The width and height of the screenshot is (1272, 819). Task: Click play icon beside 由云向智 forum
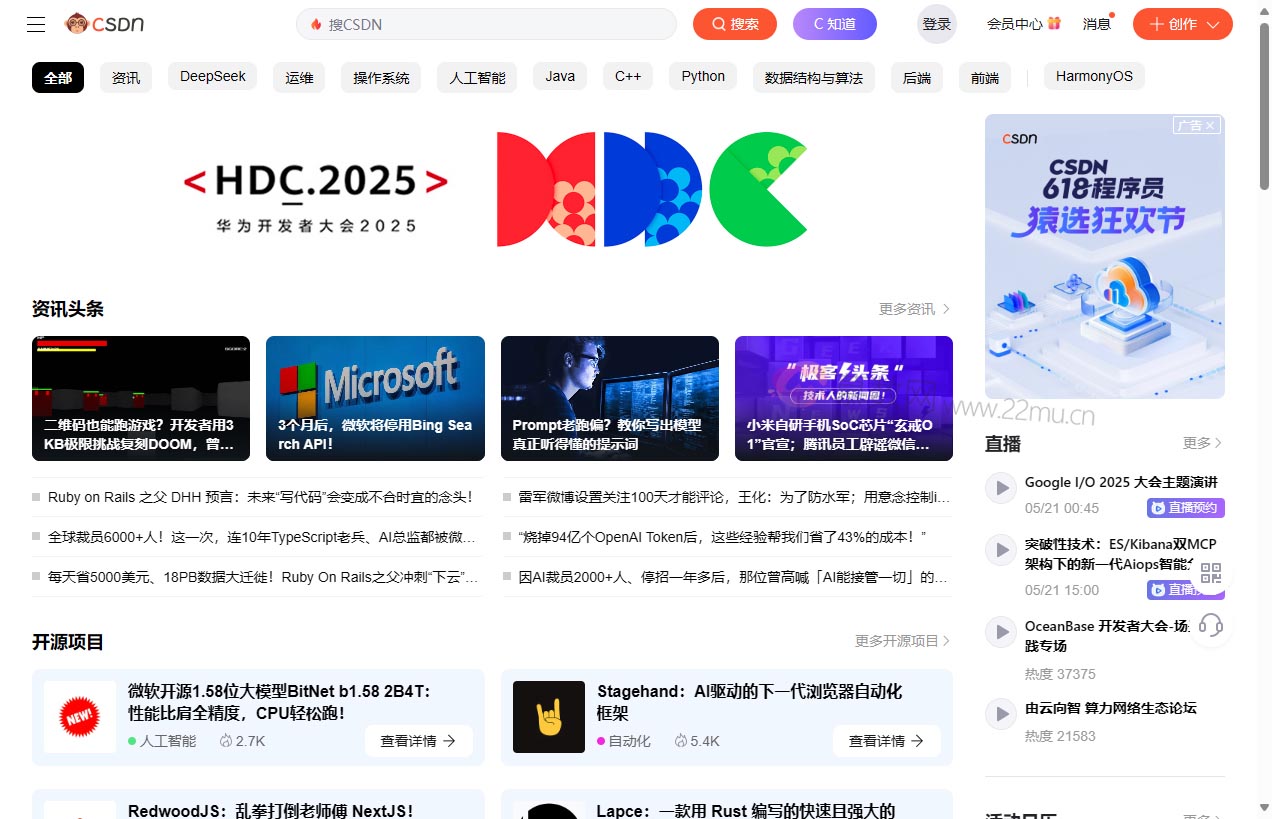tap(1000, 714)
